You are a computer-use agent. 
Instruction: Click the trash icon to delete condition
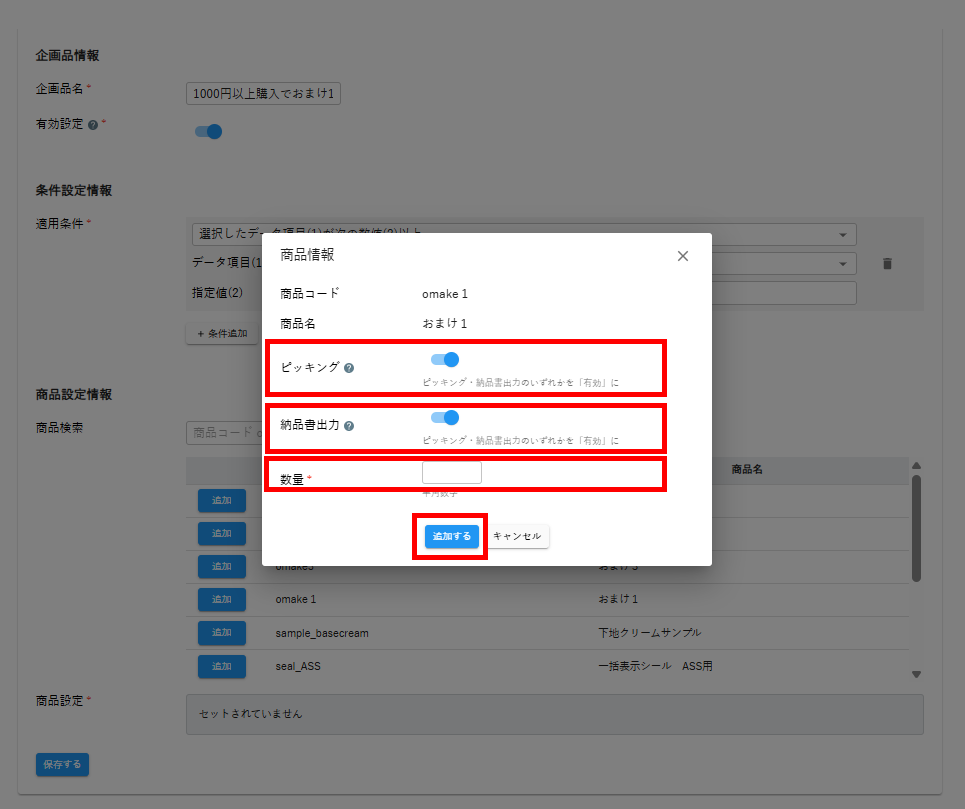[886, 264]
